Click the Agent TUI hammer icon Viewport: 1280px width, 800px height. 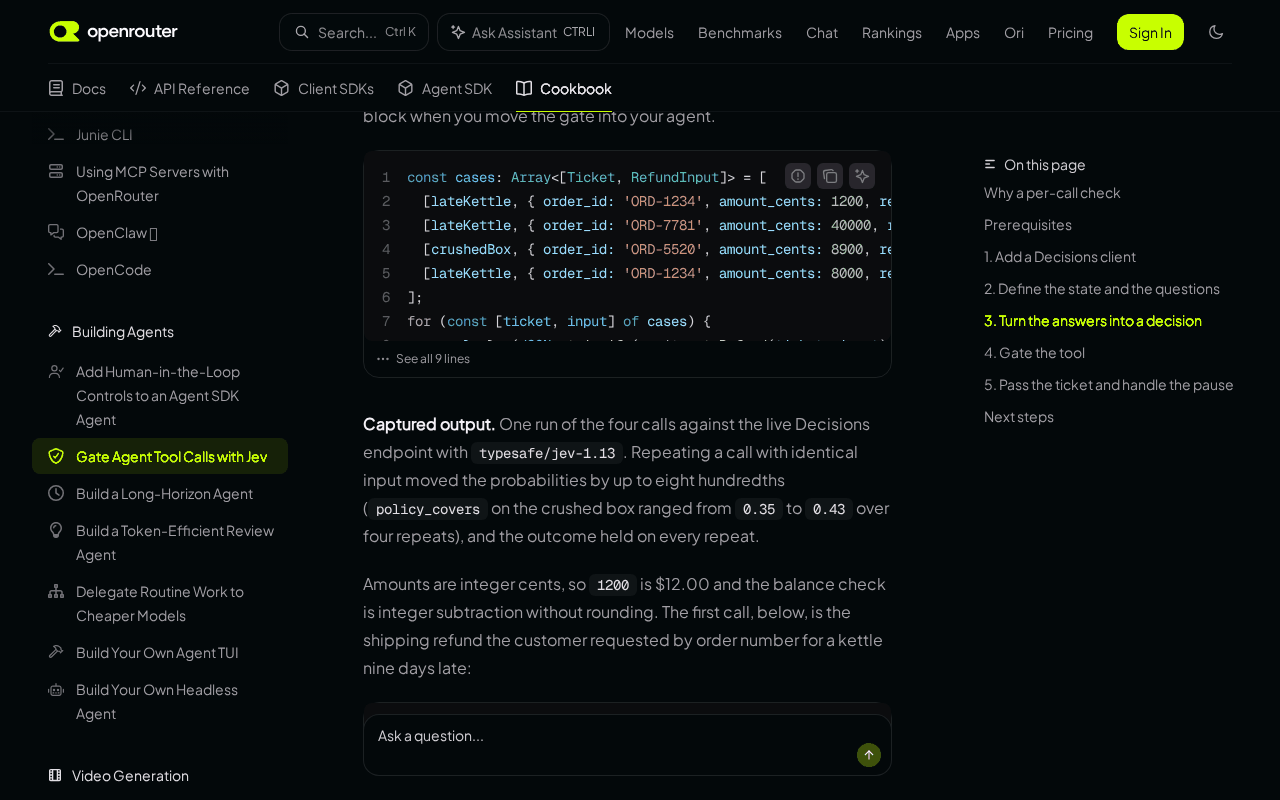coord(56,652)
